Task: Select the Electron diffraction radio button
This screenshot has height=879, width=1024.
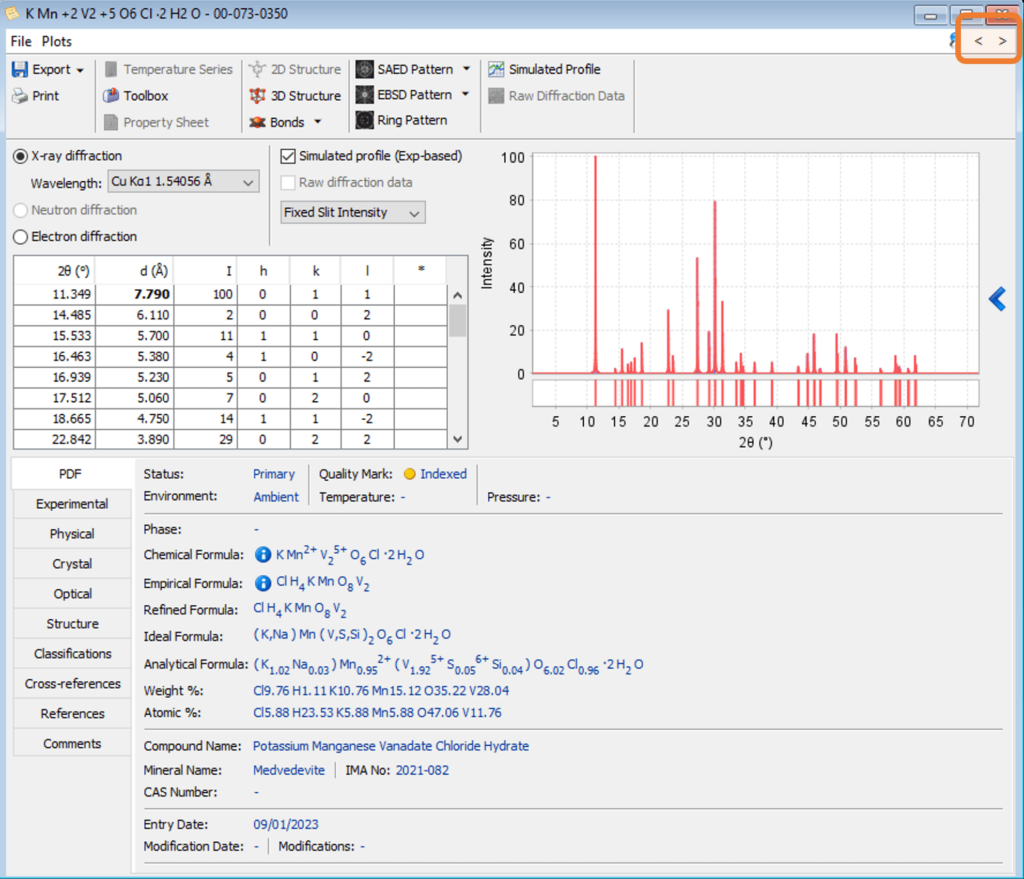Action: 21,236
